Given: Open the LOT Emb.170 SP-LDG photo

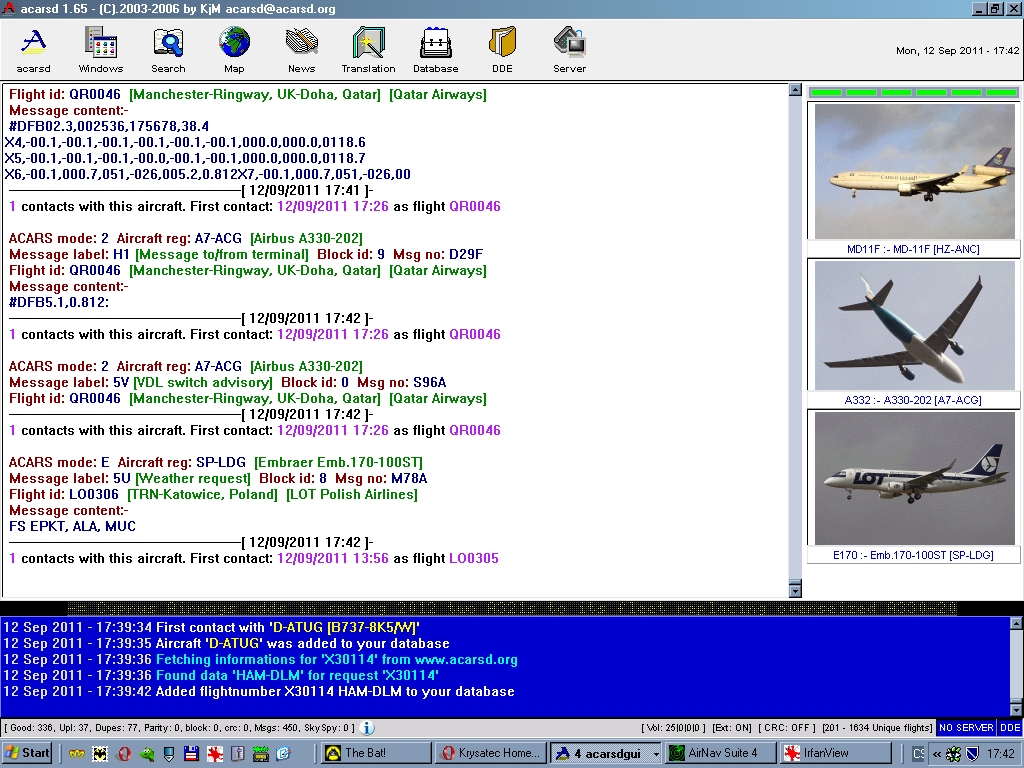Looking at the screenshot, I should click(914, 478).
